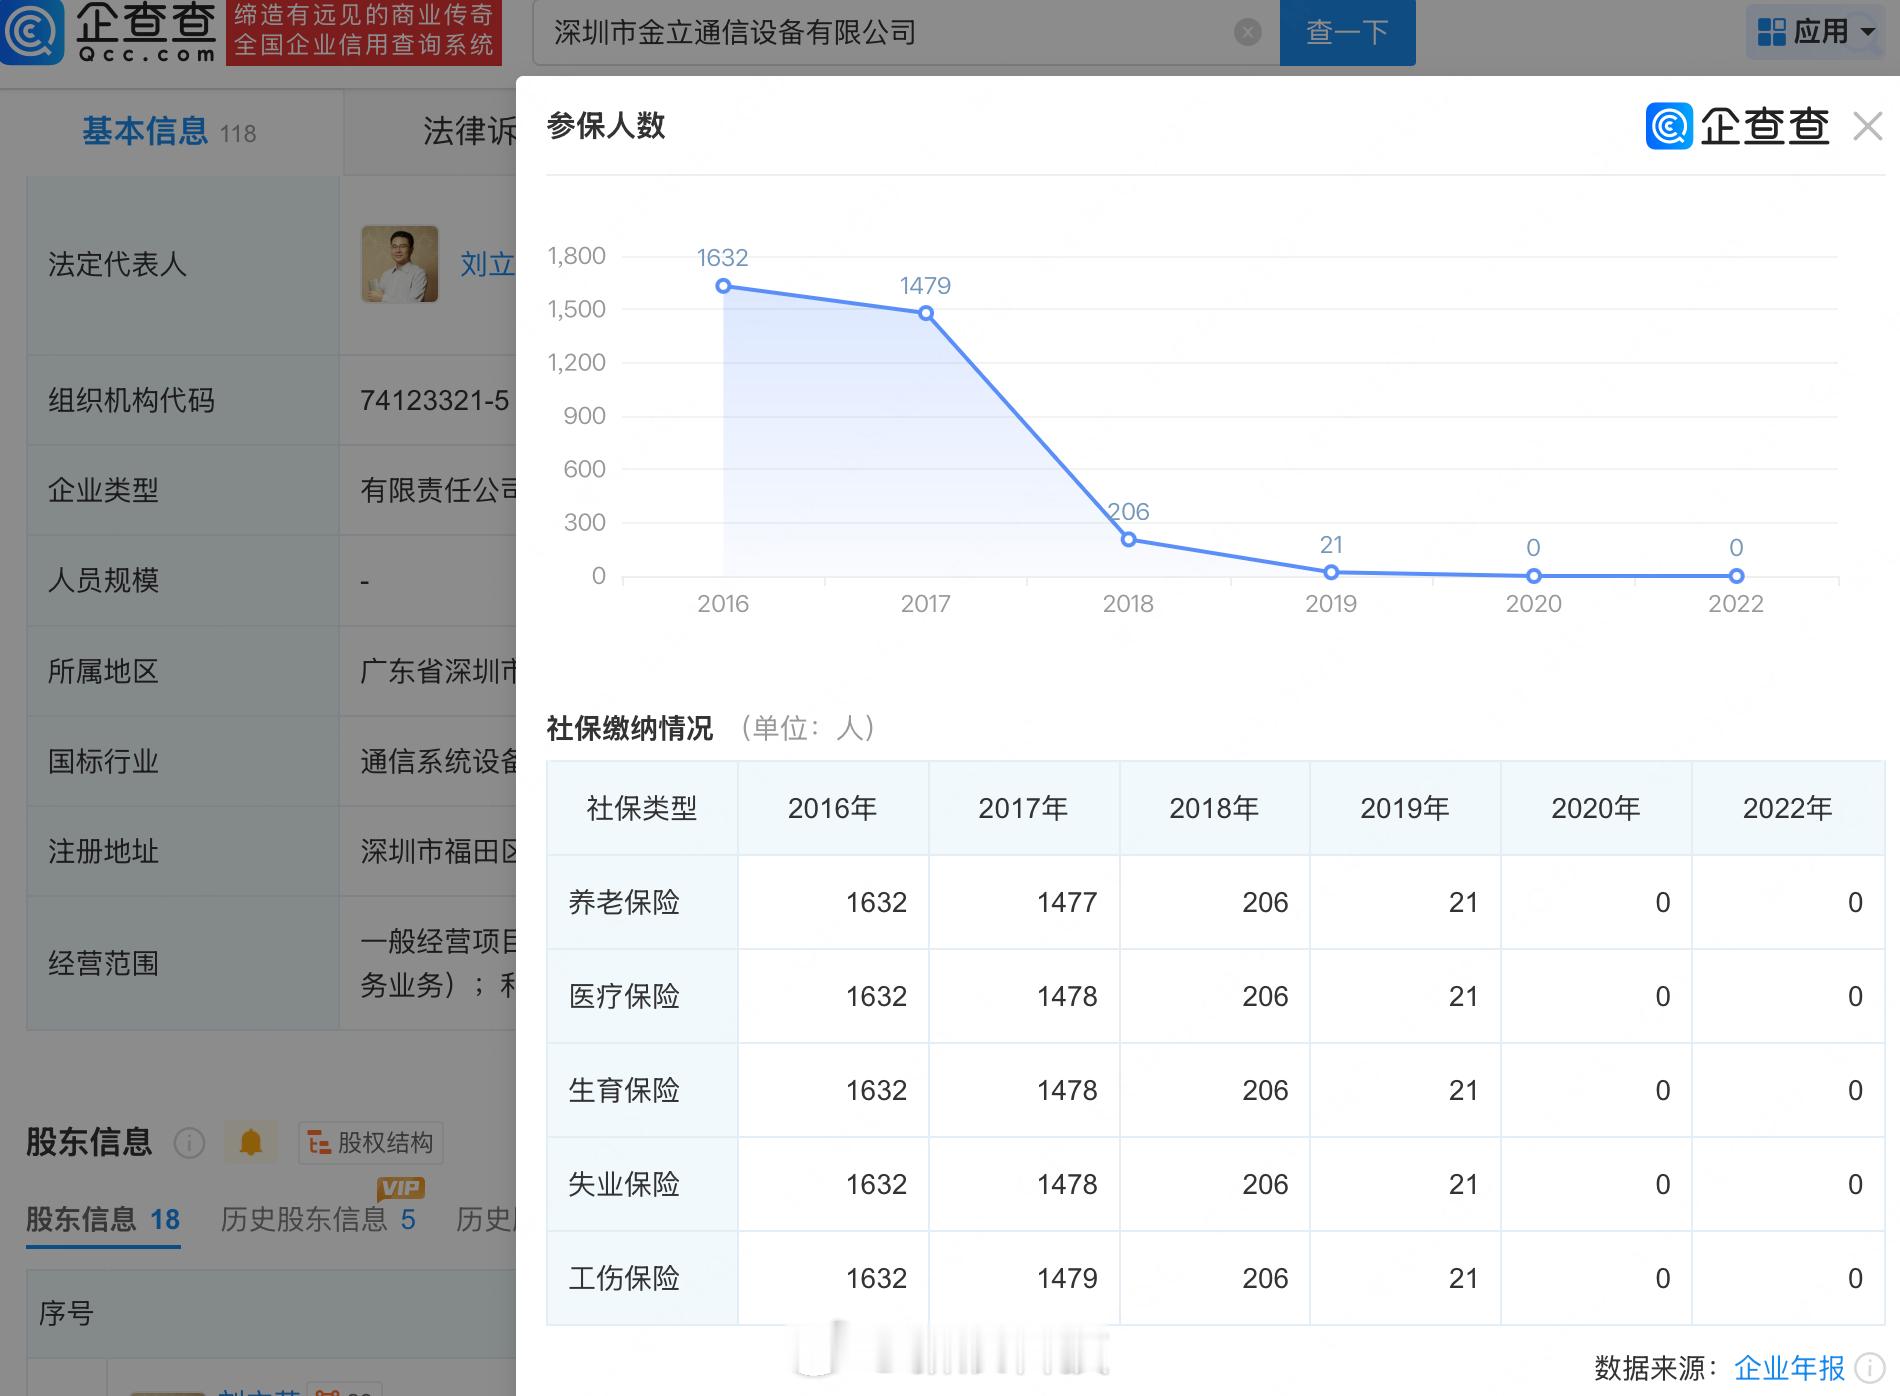
Task: Click the info icon beside 股东信息
Action: click(x=189, y=1142)
